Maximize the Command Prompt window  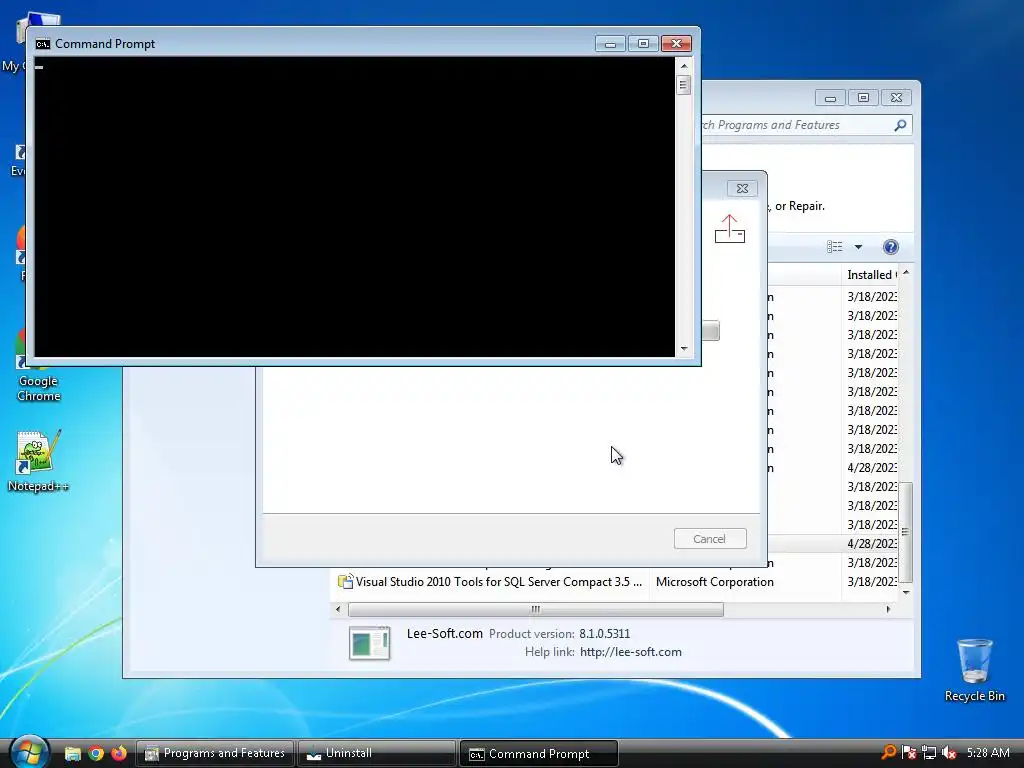tap(643, 44)
